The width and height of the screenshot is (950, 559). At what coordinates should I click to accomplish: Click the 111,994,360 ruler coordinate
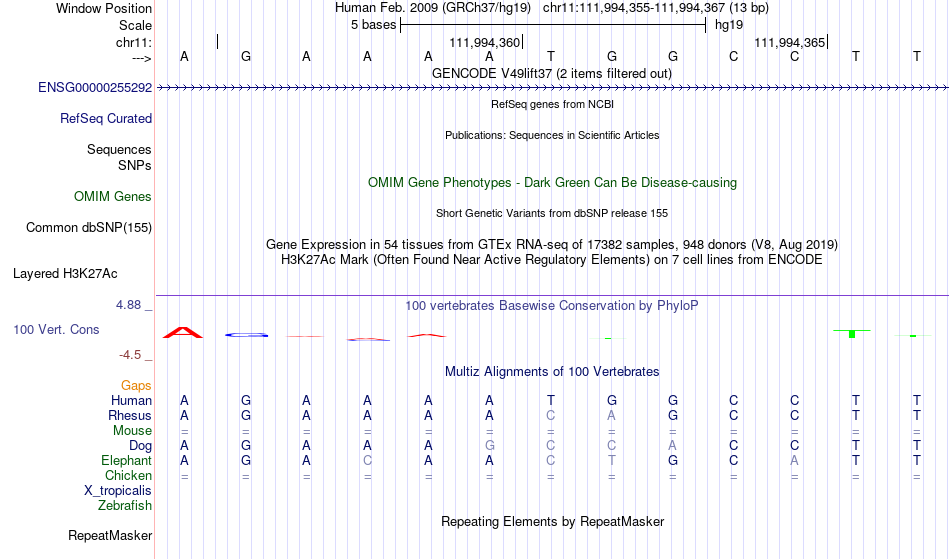[x=485, y=42]
